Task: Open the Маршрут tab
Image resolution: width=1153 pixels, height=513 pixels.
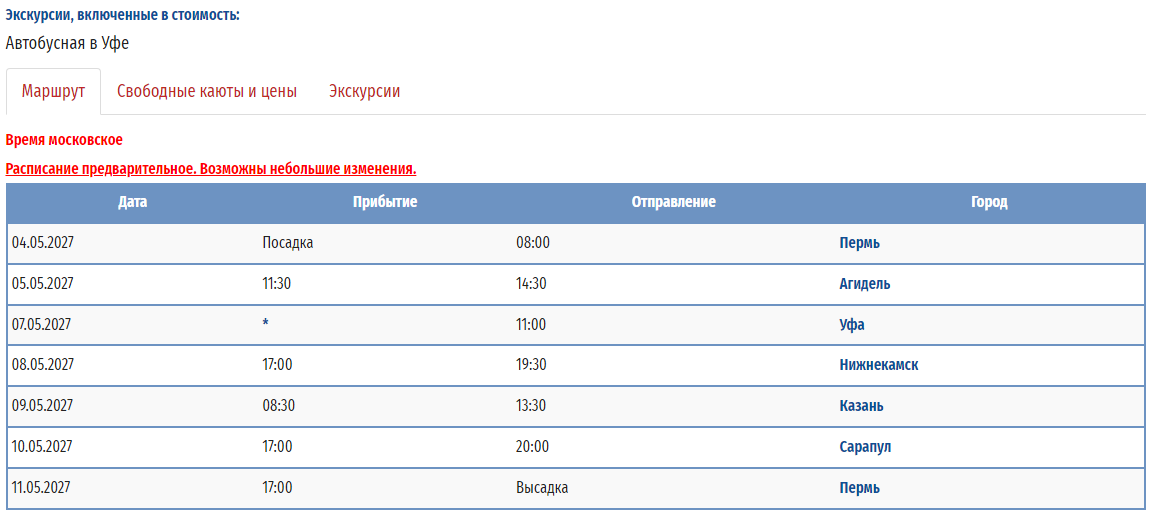Action: click(x=54, y=92)
